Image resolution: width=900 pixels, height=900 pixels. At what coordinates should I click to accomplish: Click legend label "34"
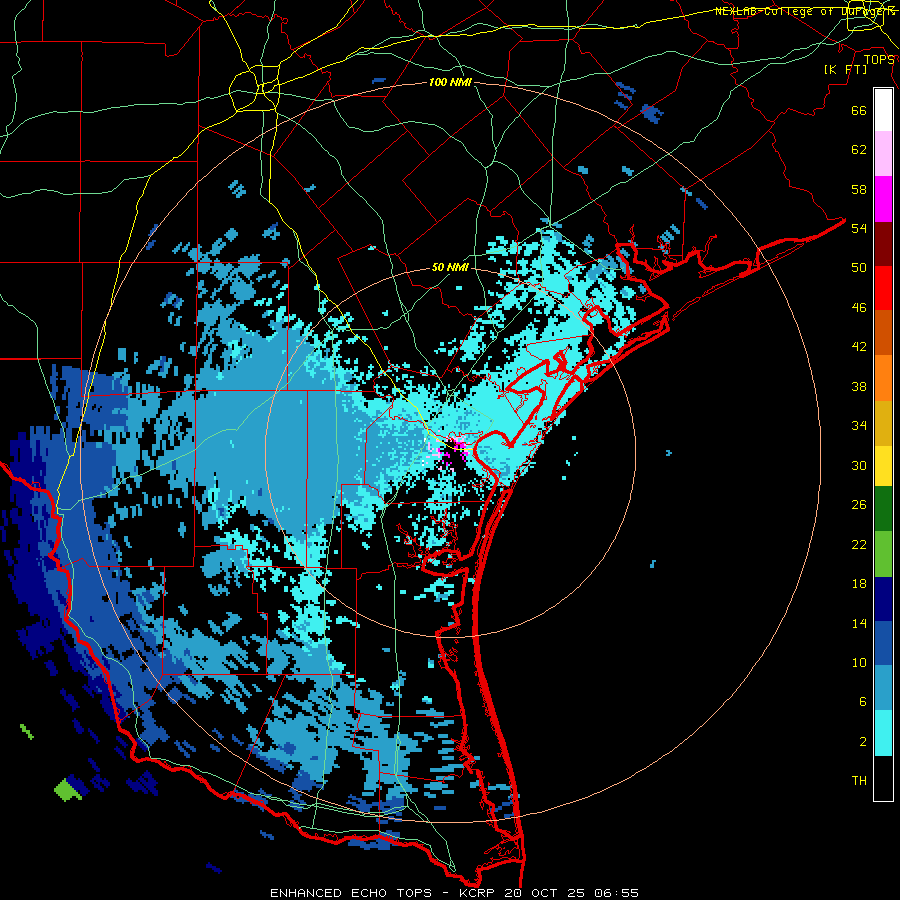[x=859, y=426]
